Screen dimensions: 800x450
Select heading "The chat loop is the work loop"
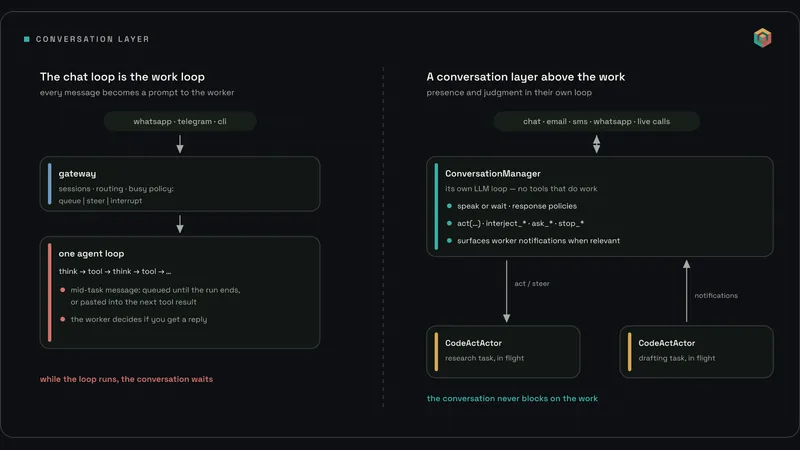pos(122,77)
